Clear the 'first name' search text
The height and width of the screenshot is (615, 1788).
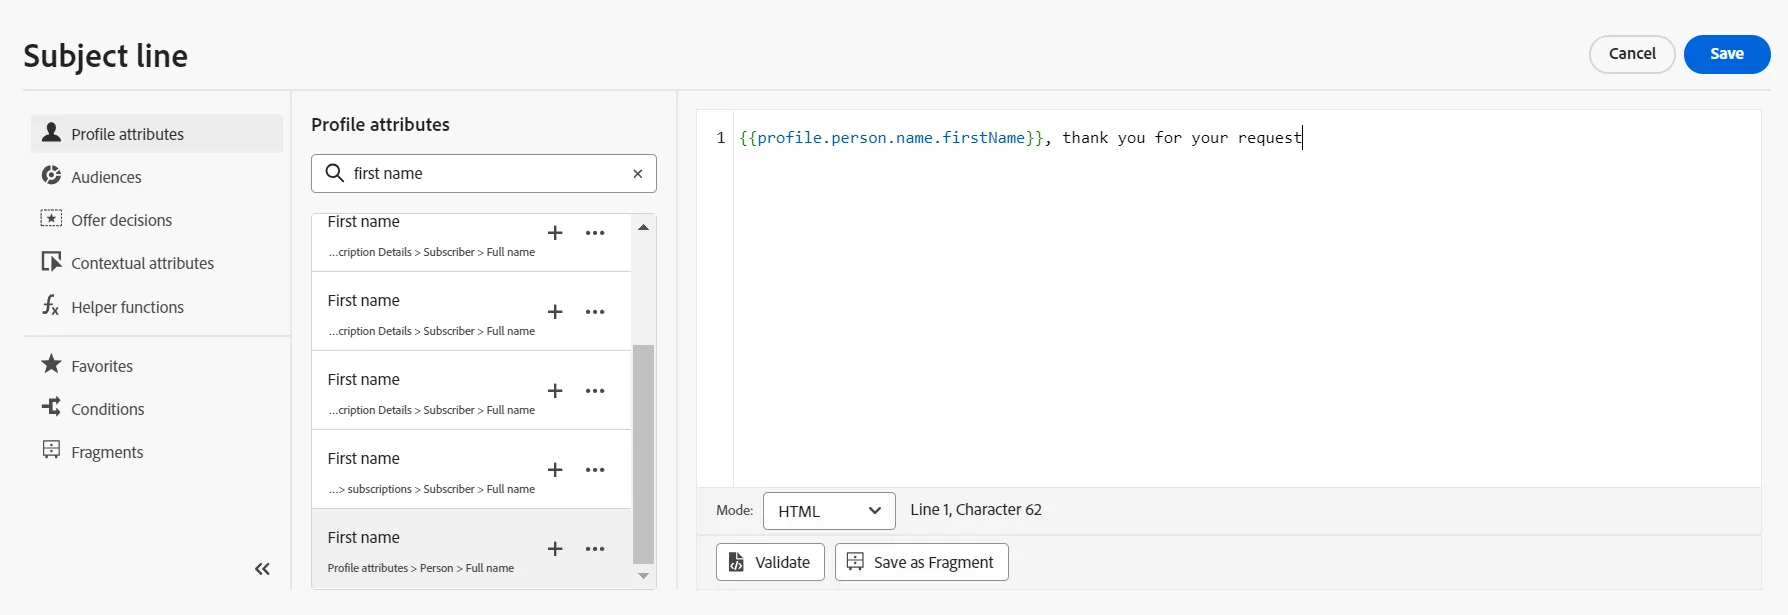[637, 174]
